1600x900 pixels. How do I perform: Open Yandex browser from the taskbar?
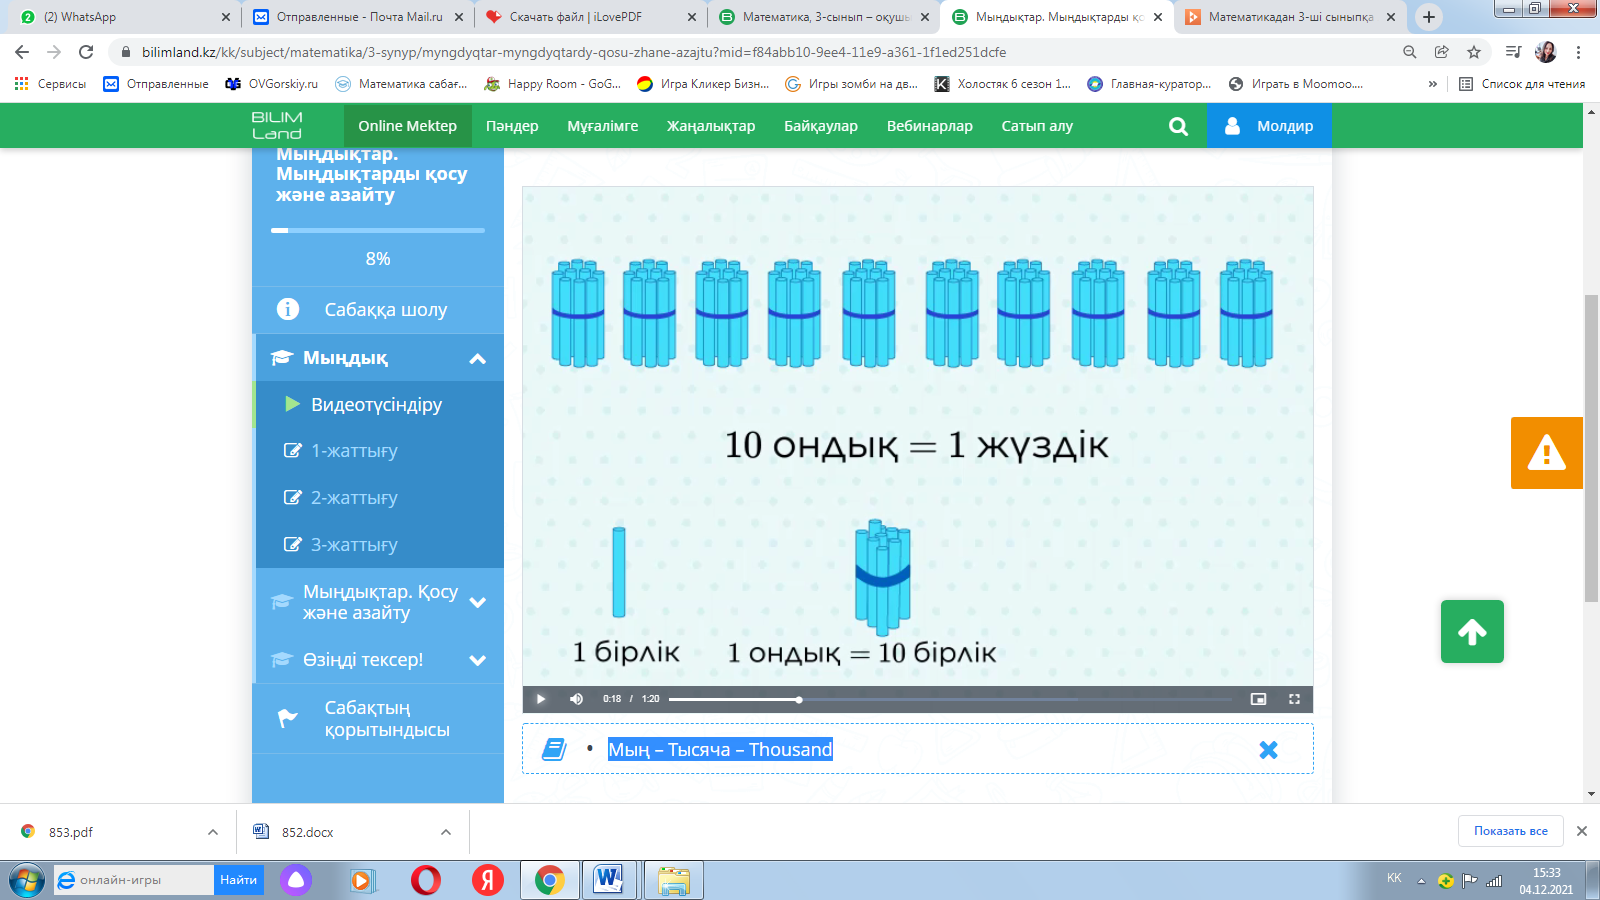(488, 880)
